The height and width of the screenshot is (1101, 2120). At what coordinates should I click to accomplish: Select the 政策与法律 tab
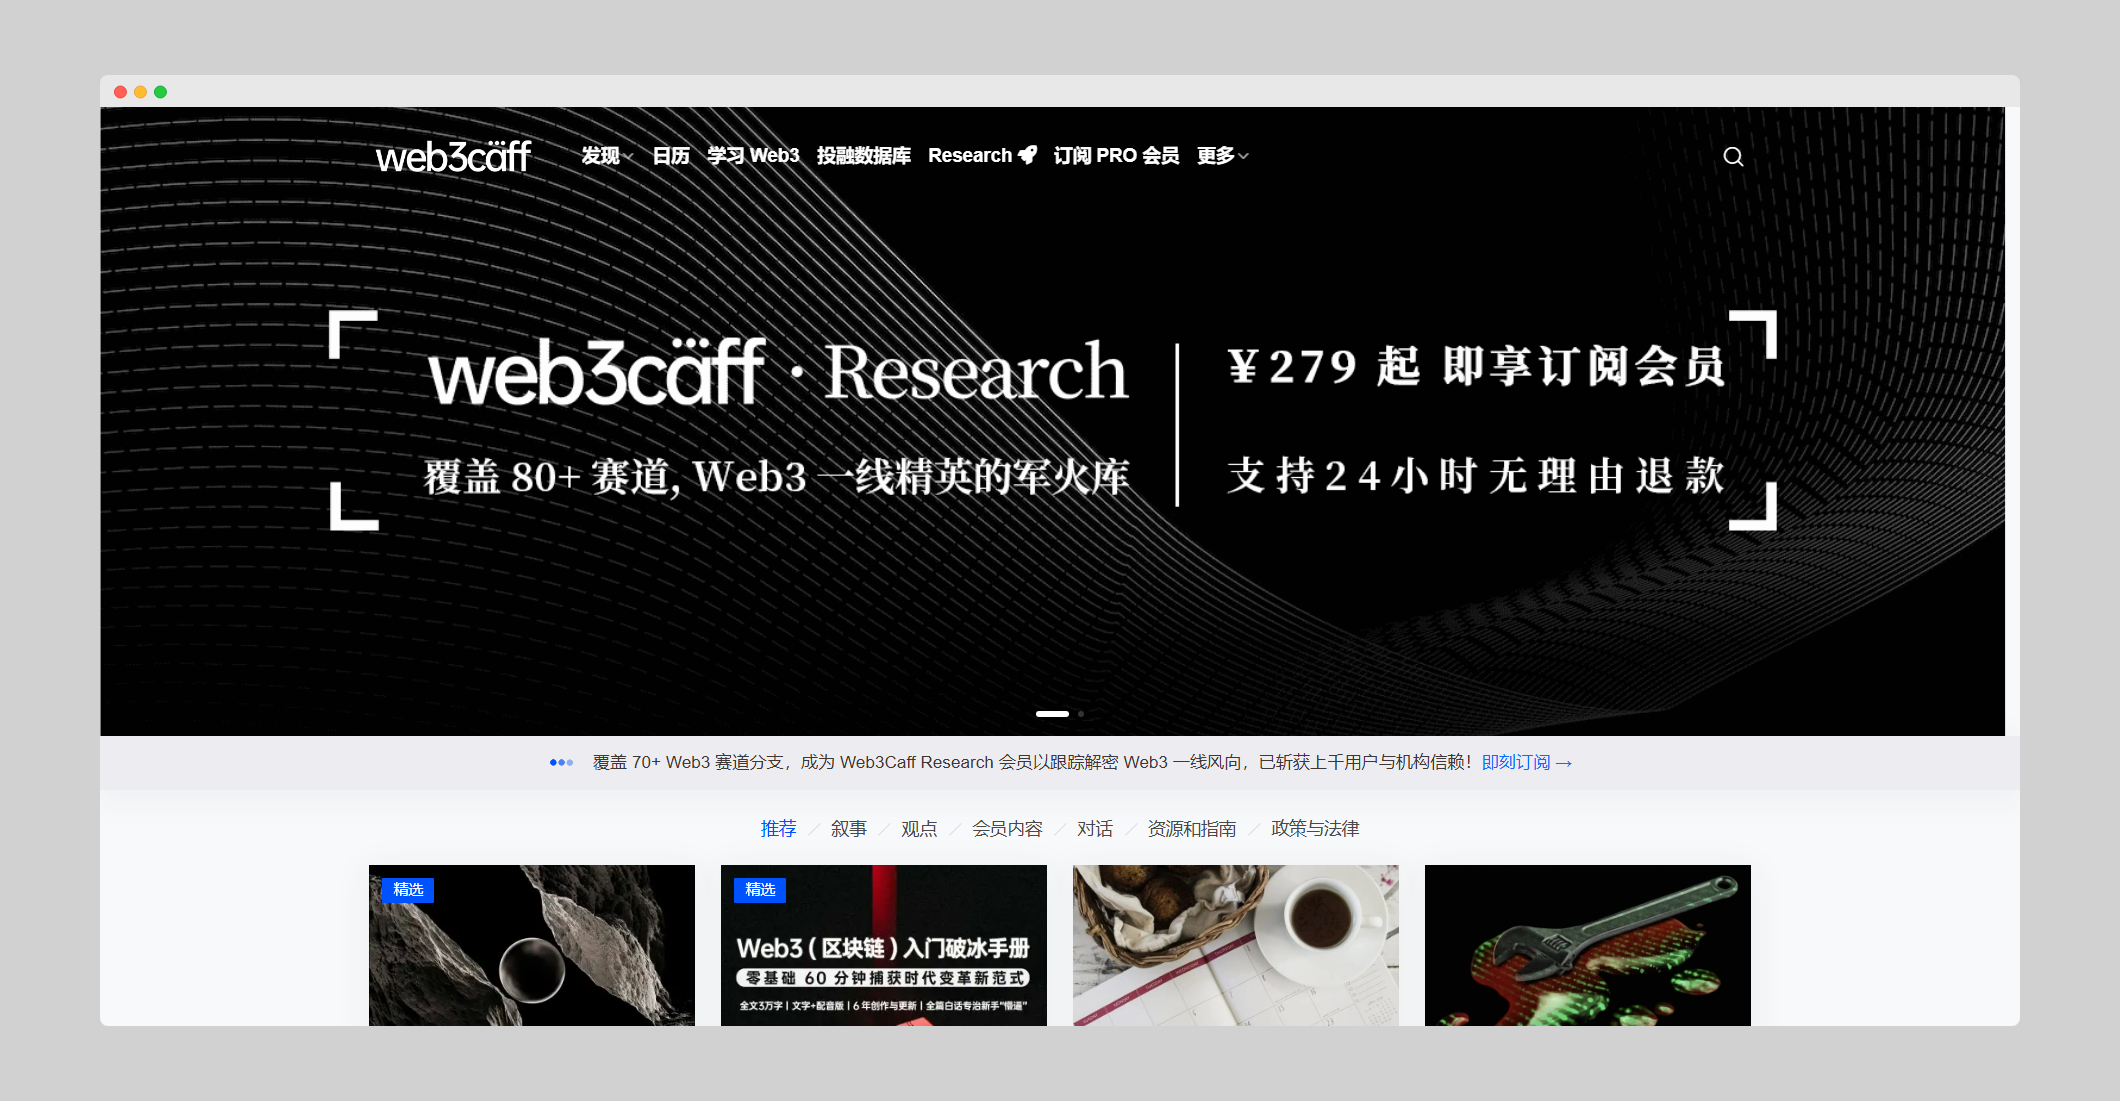tap(1315, 829)
